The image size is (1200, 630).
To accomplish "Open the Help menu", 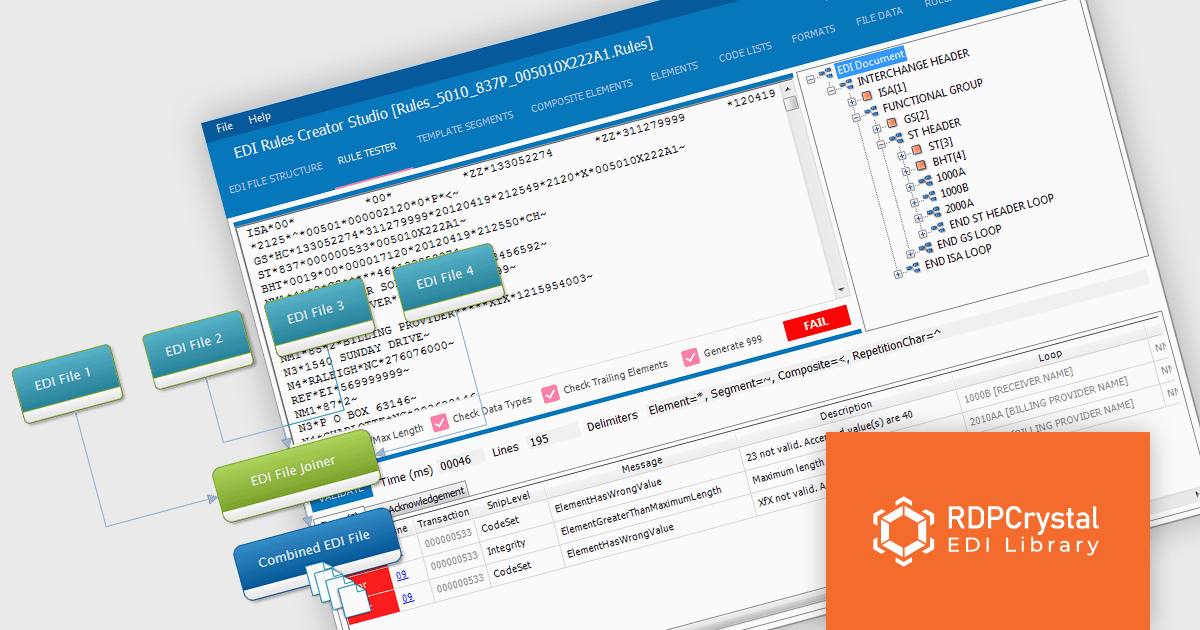I will pyautogui.click(x=259, y=118).
